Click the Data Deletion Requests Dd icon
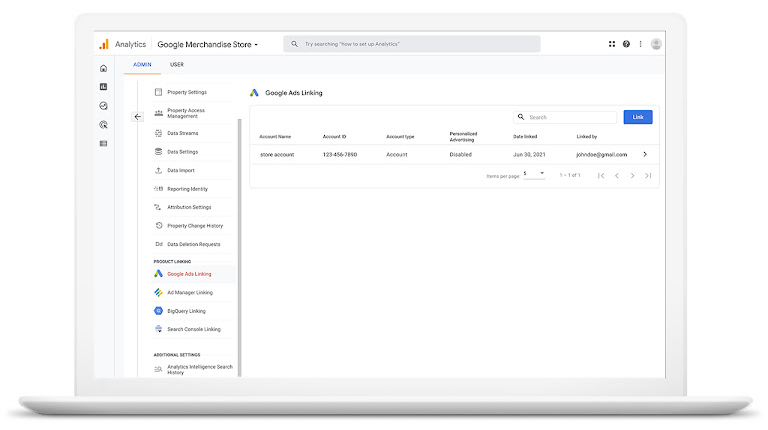The image size is (768, 430). tap(159, 244)
